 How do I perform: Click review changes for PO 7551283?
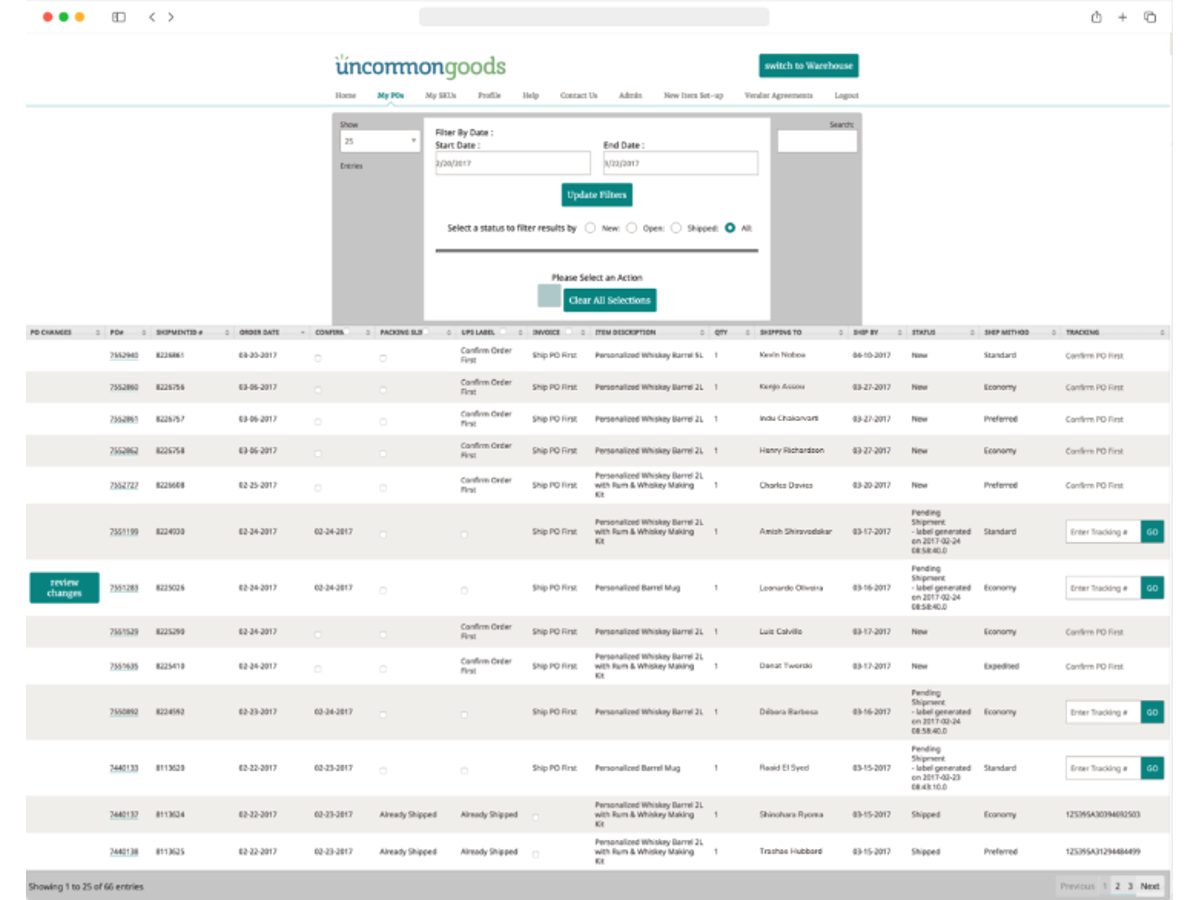click(x=64, y=588)
